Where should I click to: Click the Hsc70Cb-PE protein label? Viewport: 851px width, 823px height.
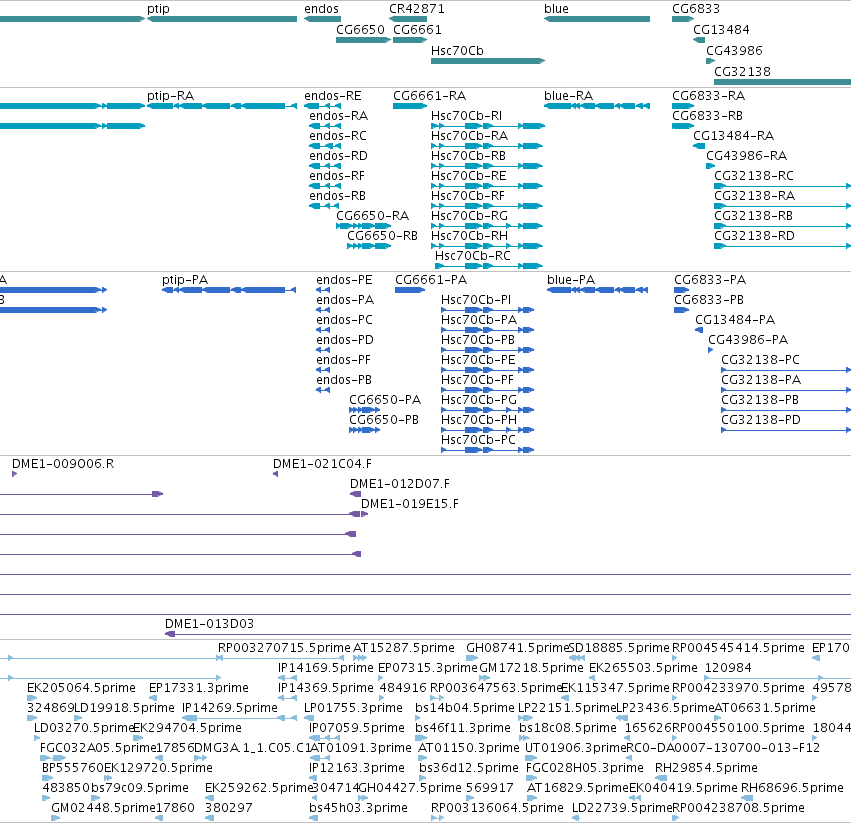point(478,360)
